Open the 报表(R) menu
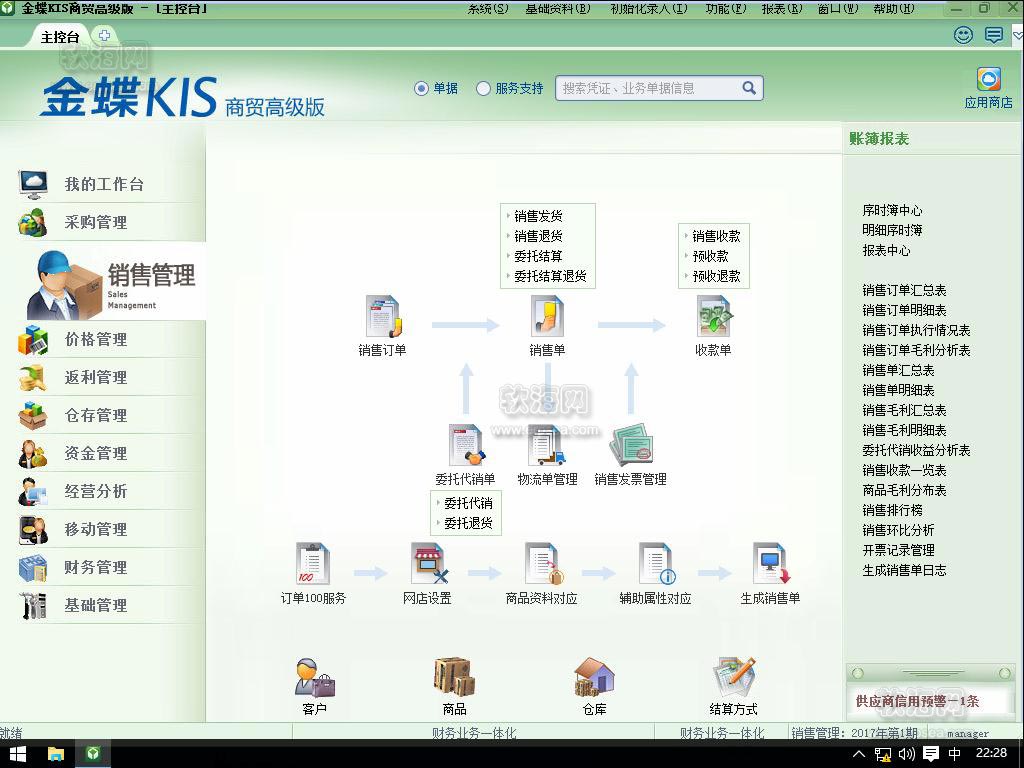 point(781,9)
